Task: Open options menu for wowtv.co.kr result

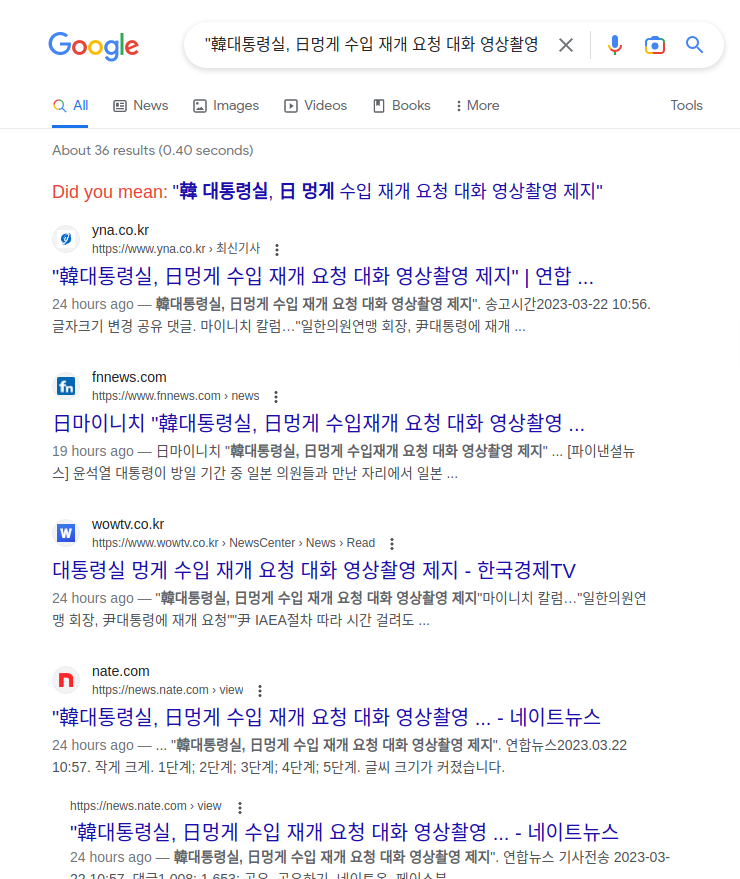Action: click(392, 544)
